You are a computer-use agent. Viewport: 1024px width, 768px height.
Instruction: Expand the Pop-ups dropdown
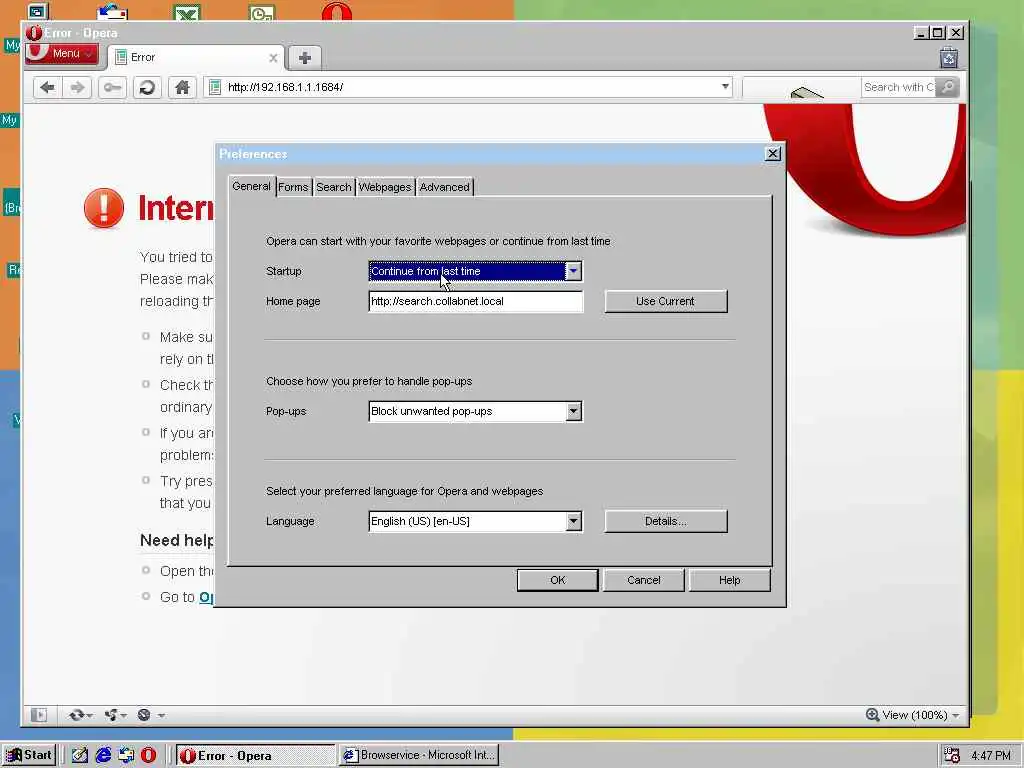[x=573, y=411]
